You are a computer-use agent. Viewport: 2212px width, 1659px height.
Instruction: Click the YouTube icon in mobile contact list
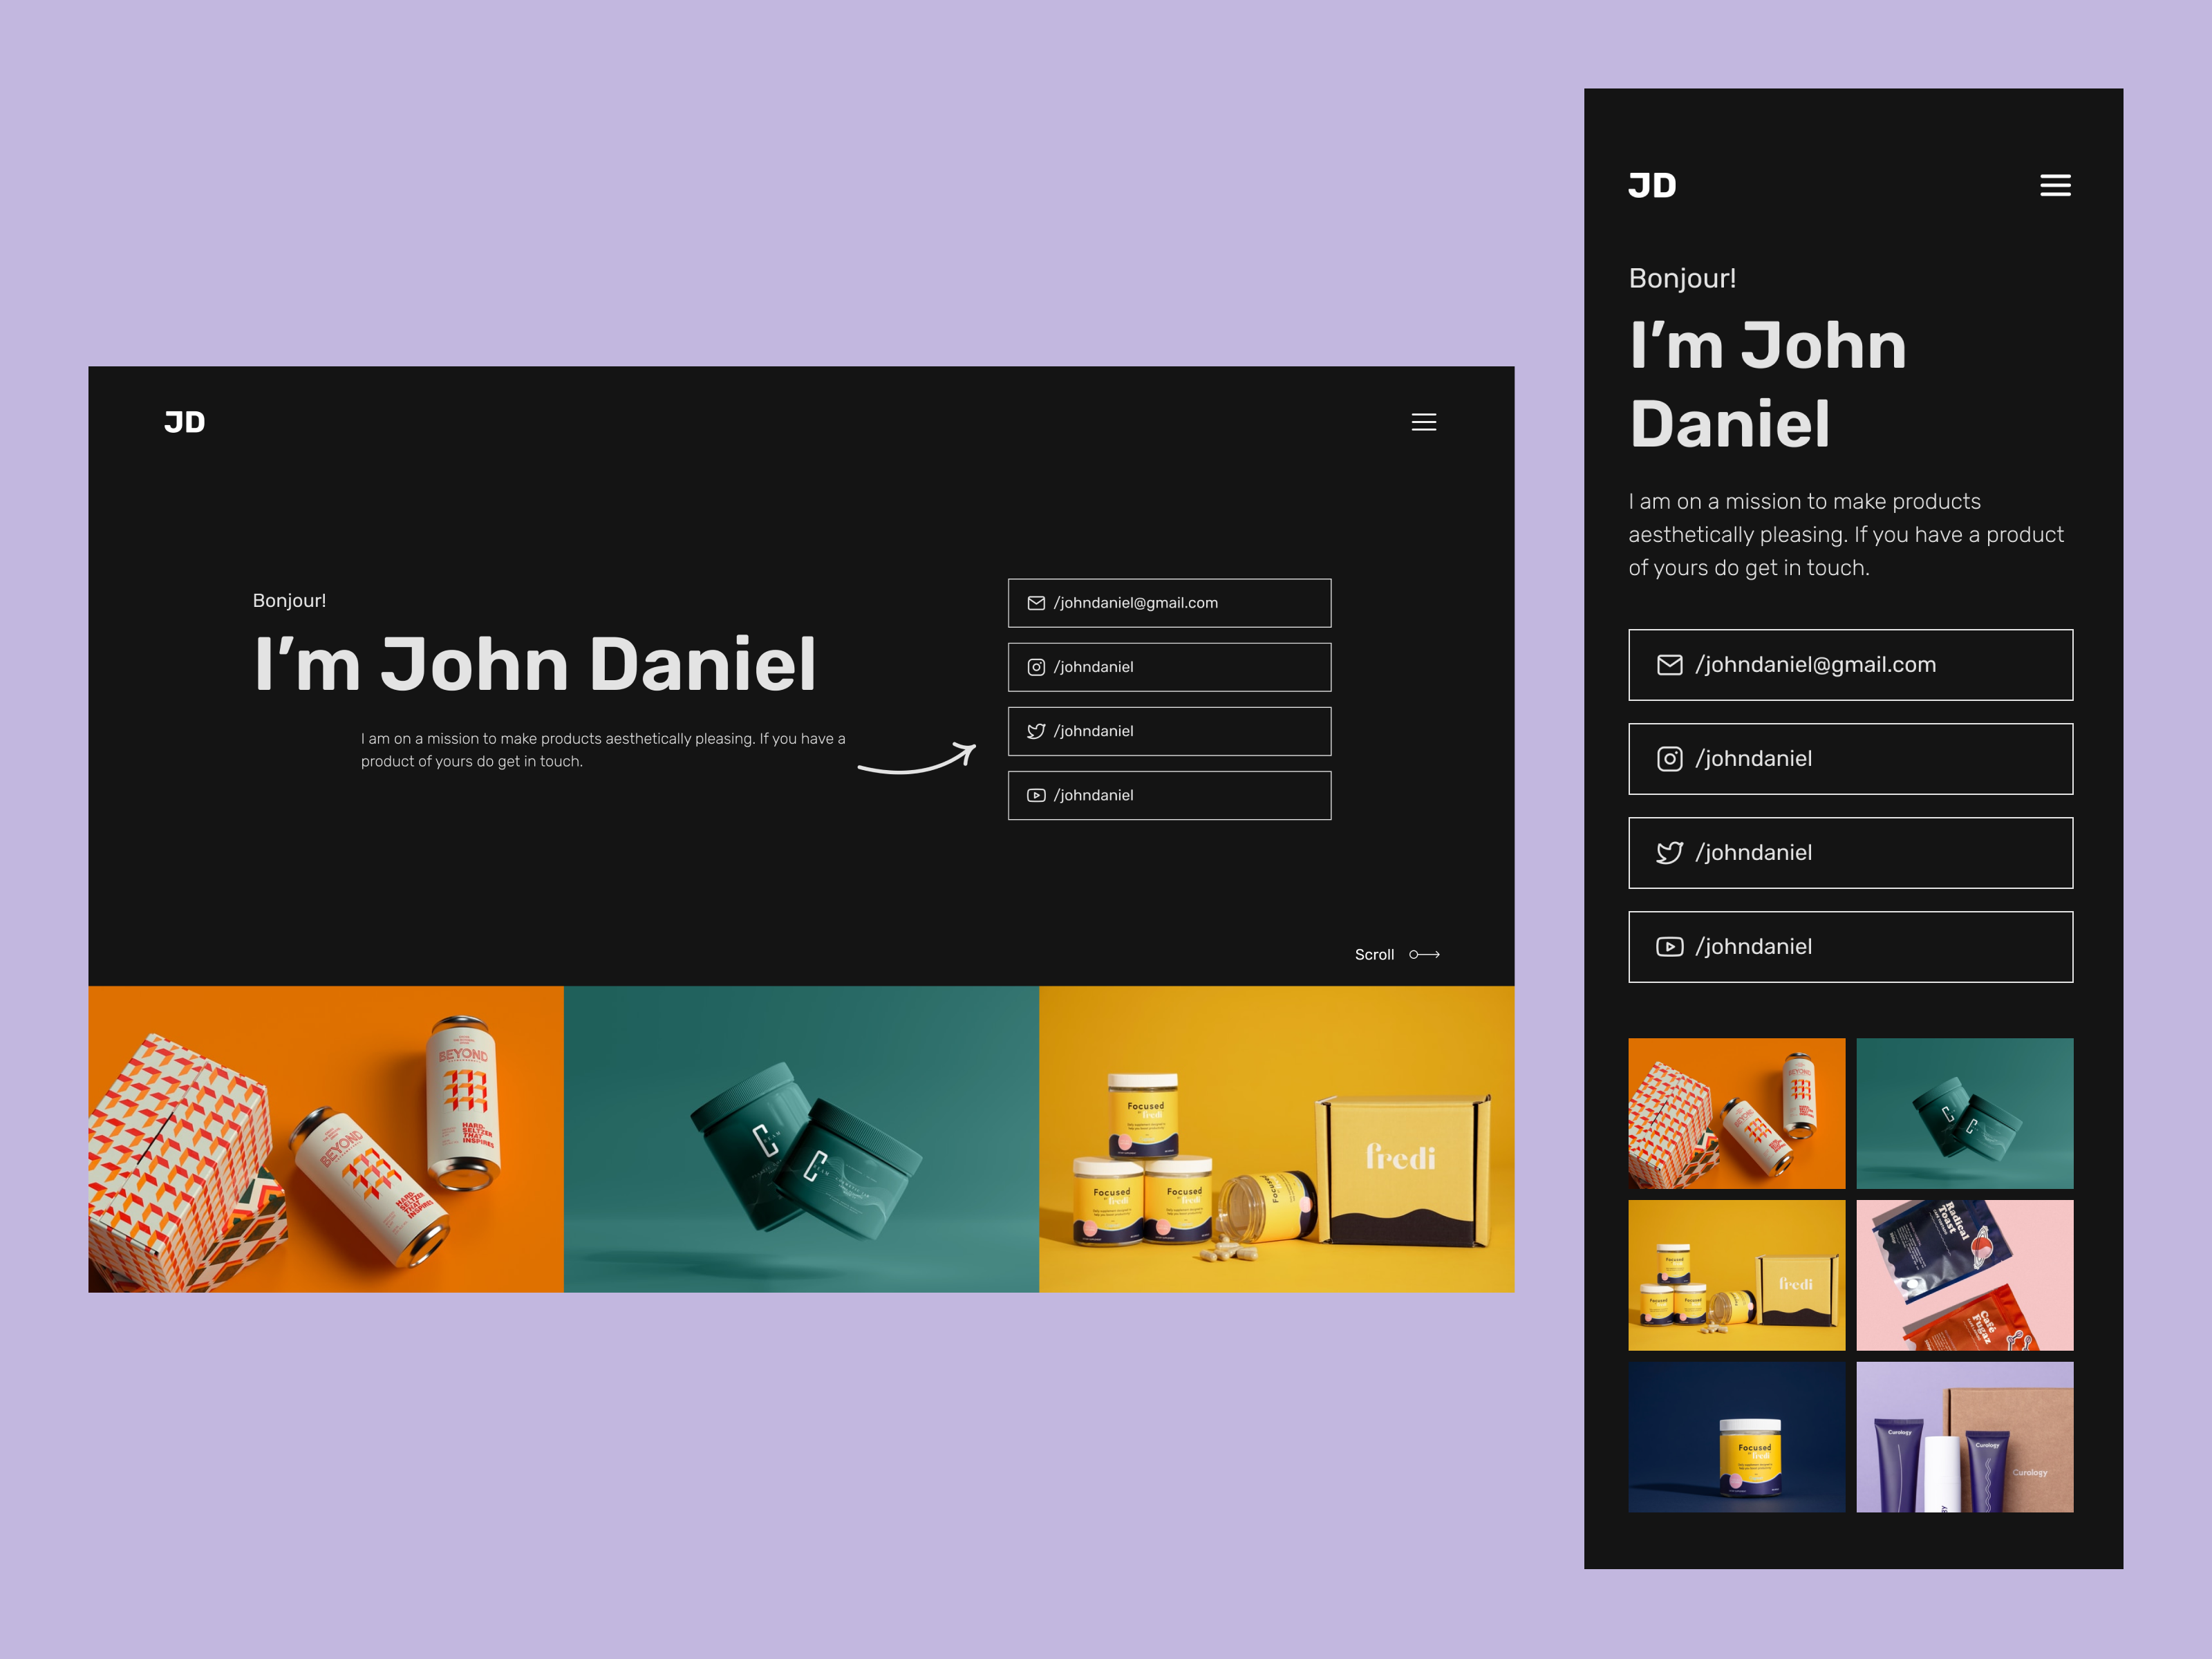coord(1669,947)
